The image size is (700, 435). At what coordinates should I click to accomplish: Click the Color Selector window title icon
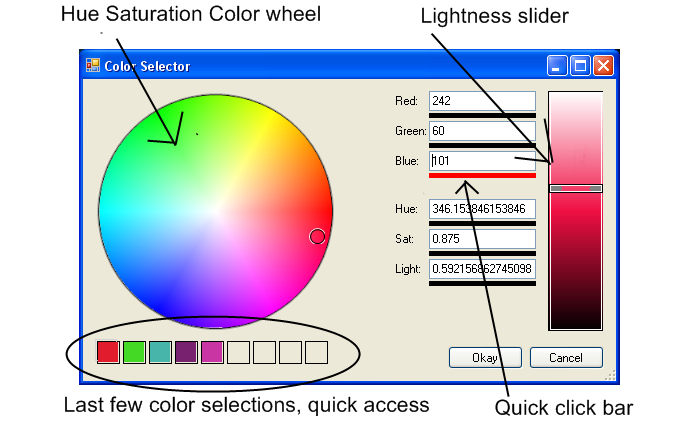(93, 66)
